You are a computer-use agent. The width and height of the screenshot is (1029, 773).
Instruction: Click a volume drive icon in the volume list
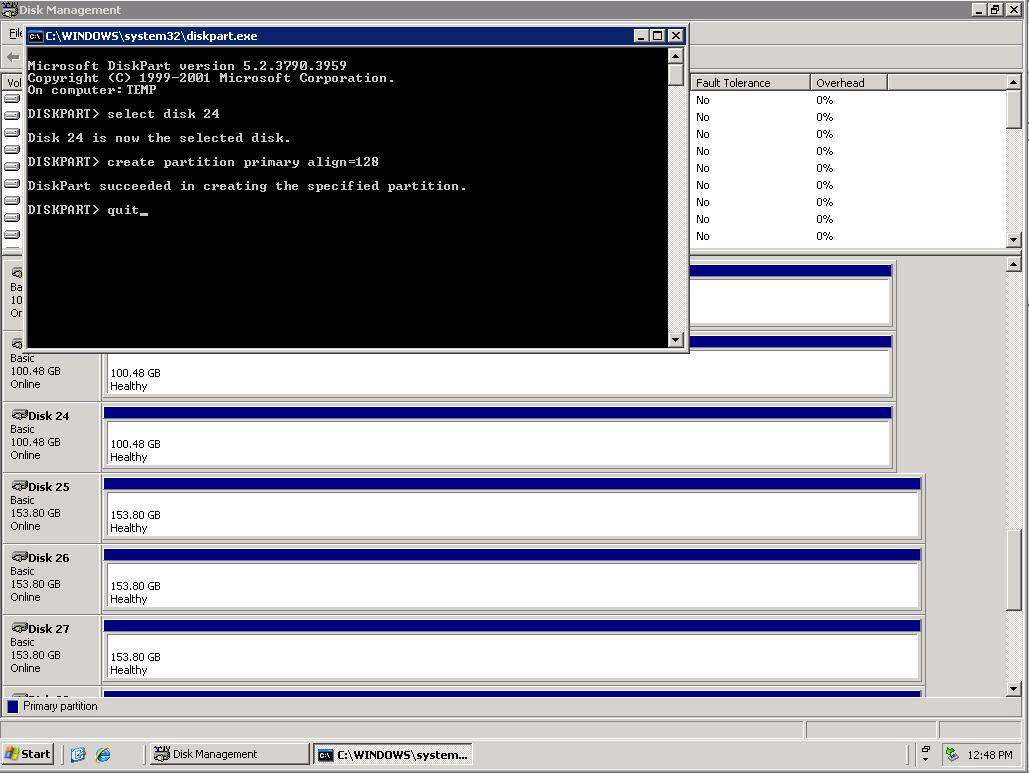12,100
